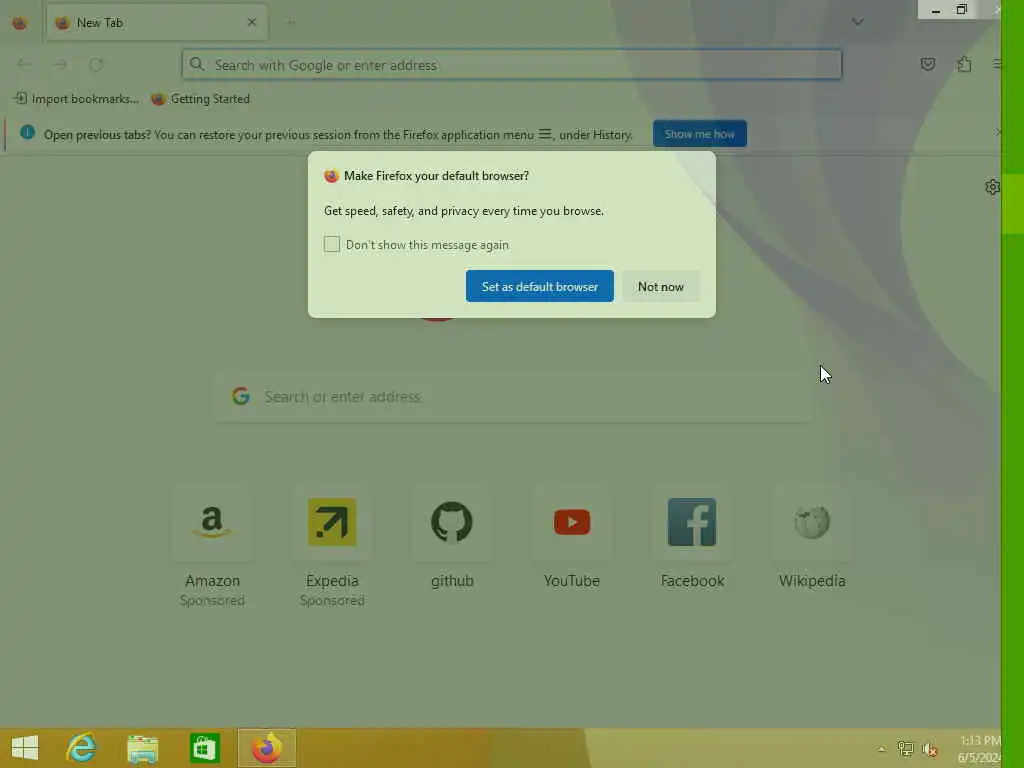Open Save to Pocket icon

tap(927, 64)
